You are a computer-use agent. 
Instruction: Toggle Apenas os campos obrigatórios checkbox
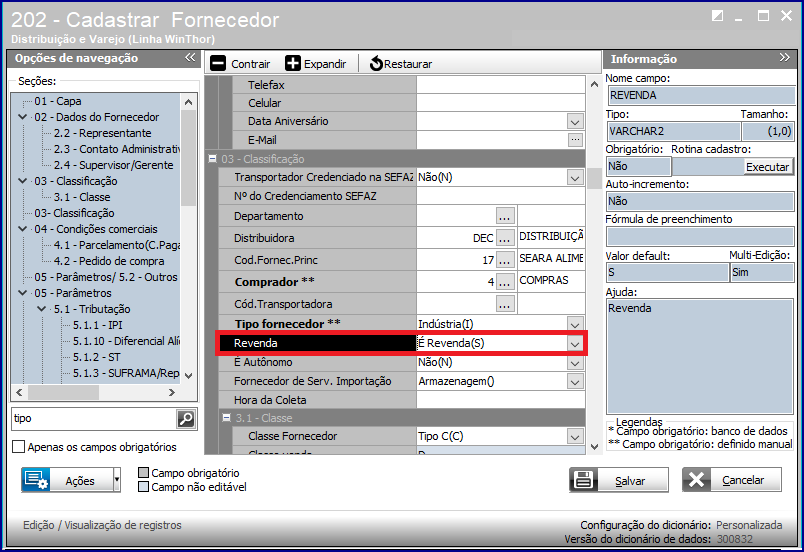18,447
